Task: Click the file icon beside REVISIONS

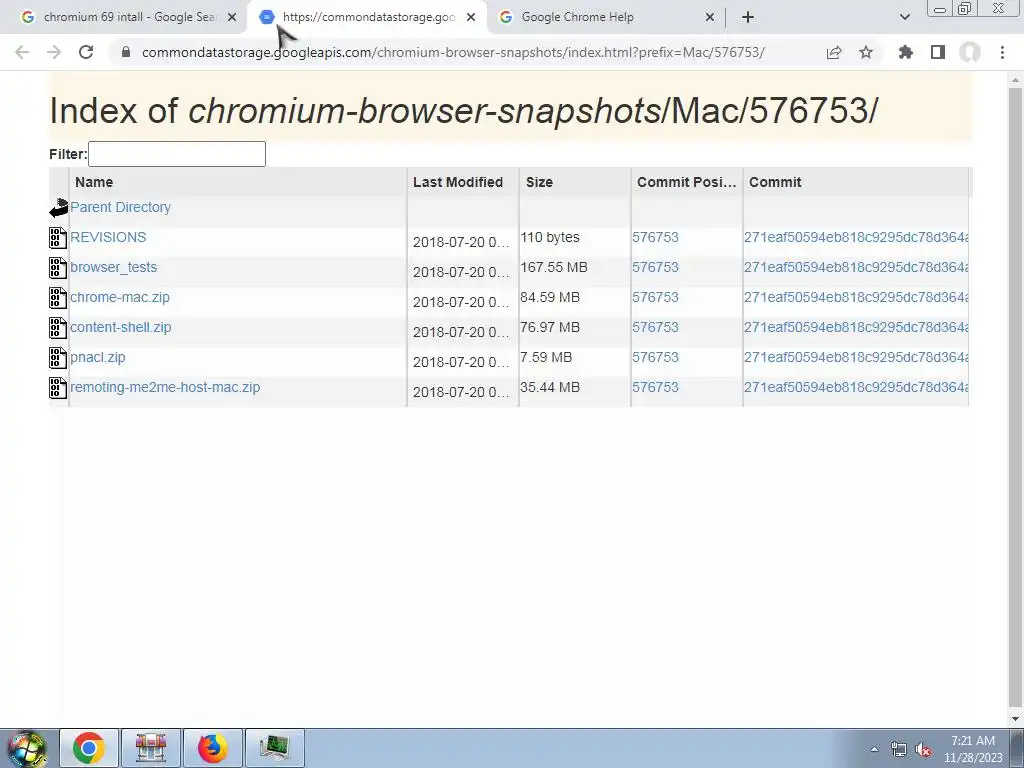Action: (57, 238)
